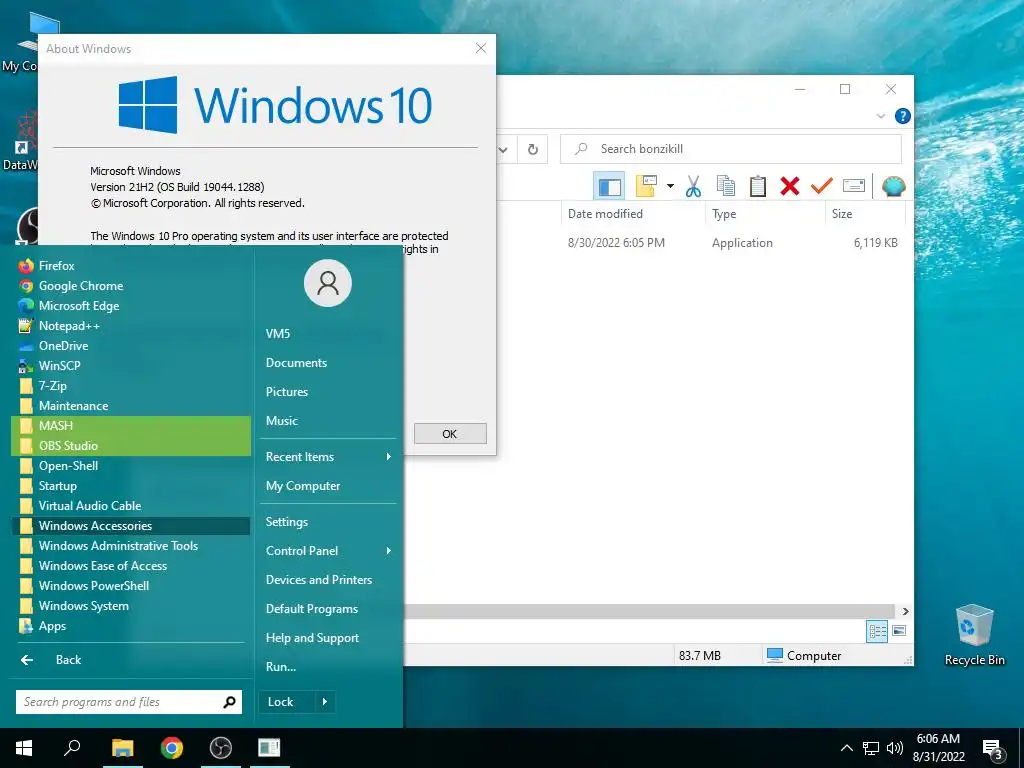Click the Windows Start button on taskbar

click(24, 748)
